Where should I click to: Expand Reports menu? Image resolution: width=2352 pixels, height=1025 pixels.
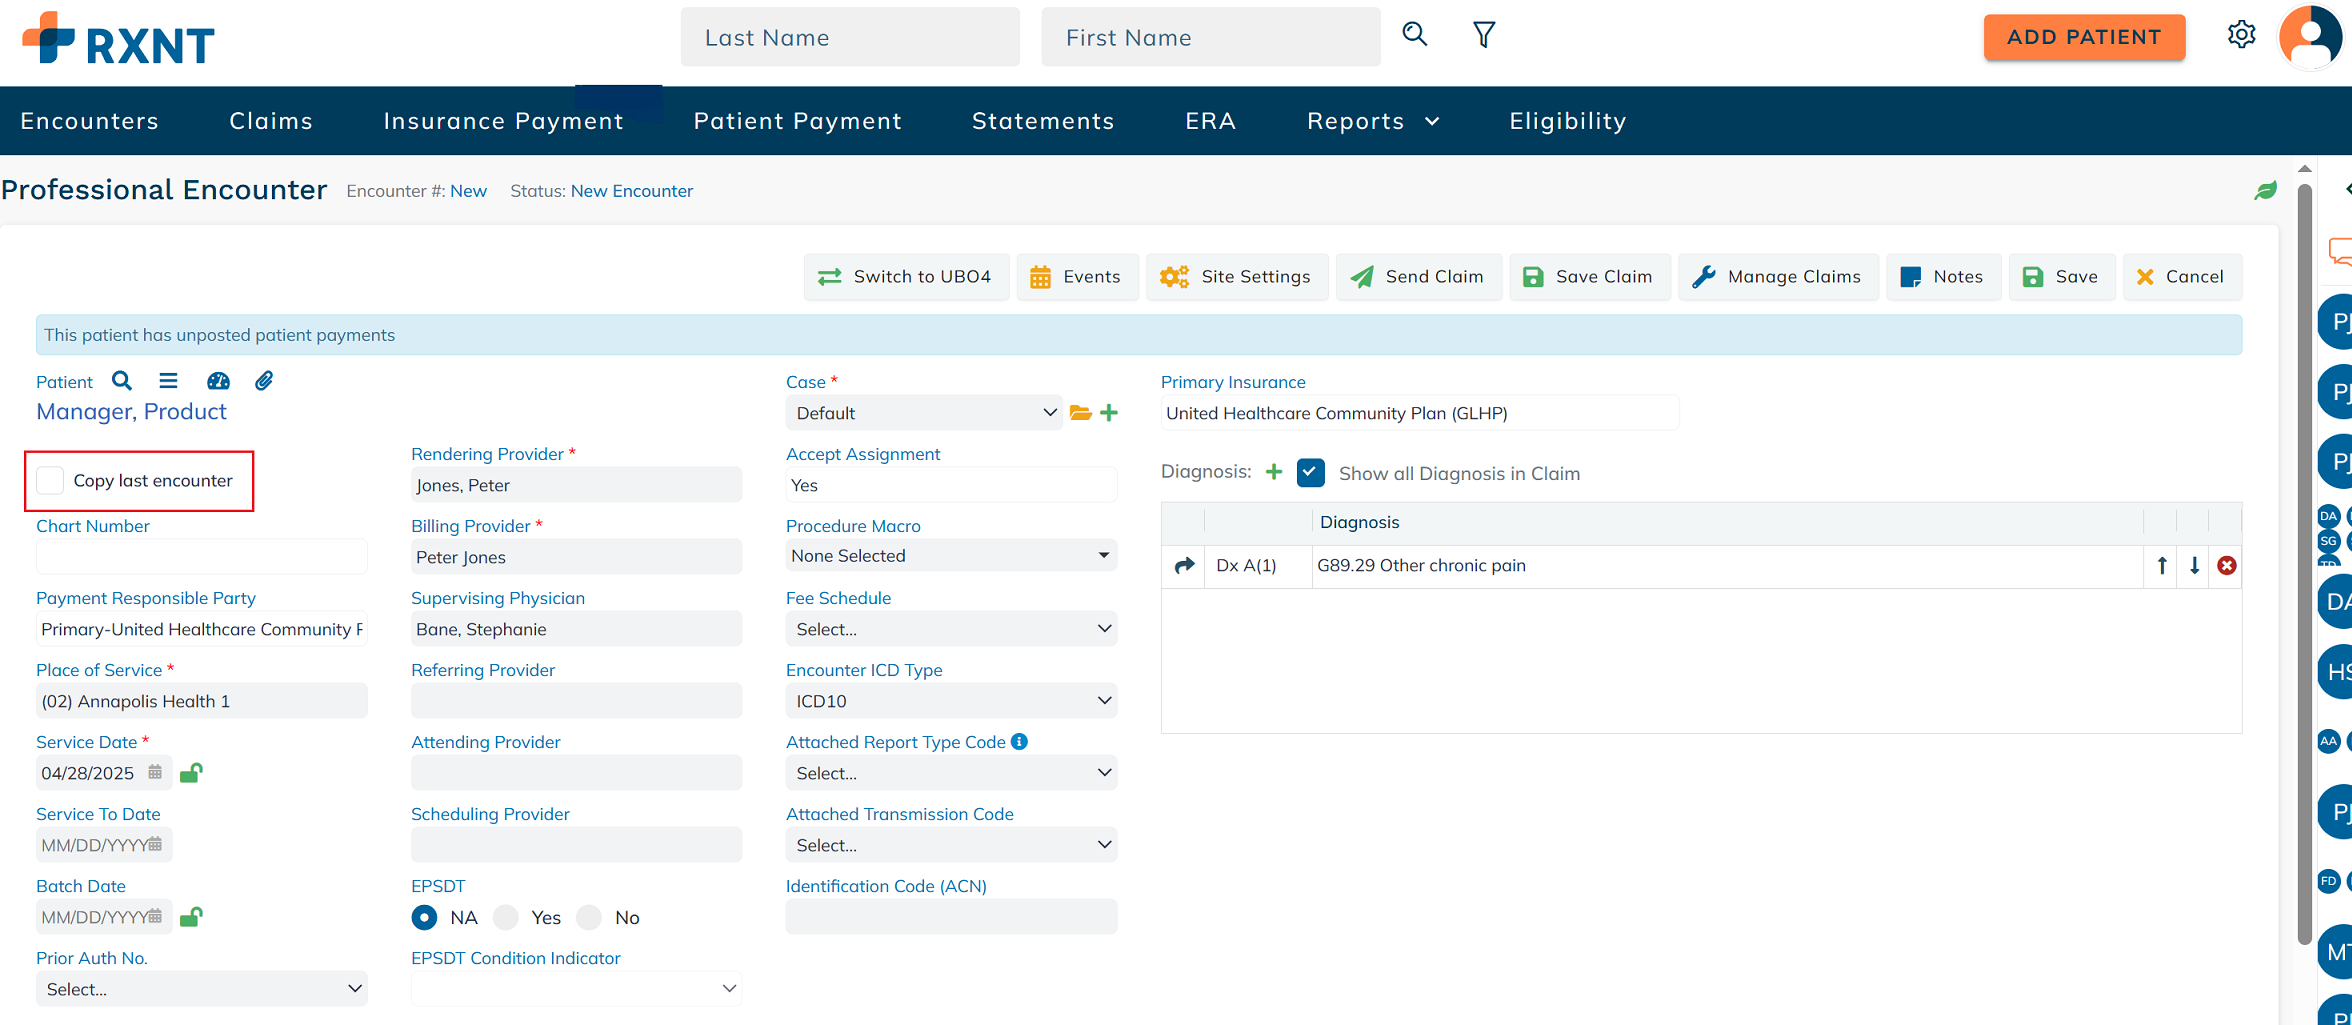(x=1373, y=121)
